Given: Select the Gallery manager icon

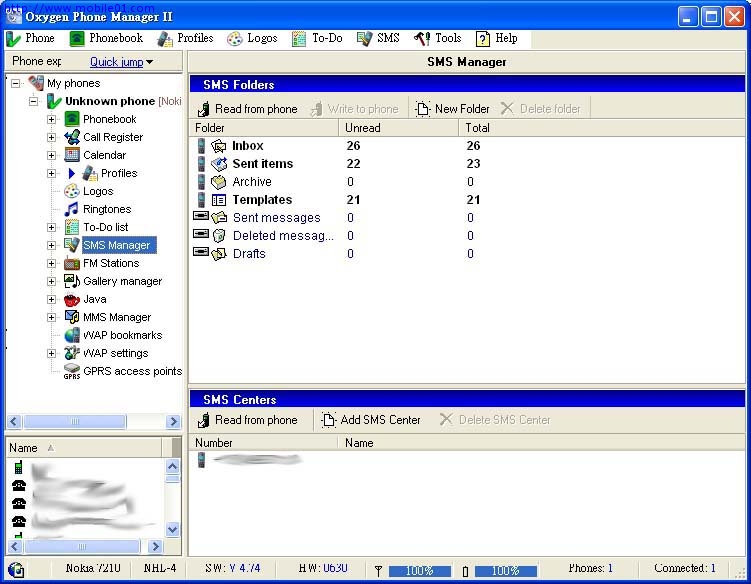Looking at the screenshot, I should pos(72,281).
